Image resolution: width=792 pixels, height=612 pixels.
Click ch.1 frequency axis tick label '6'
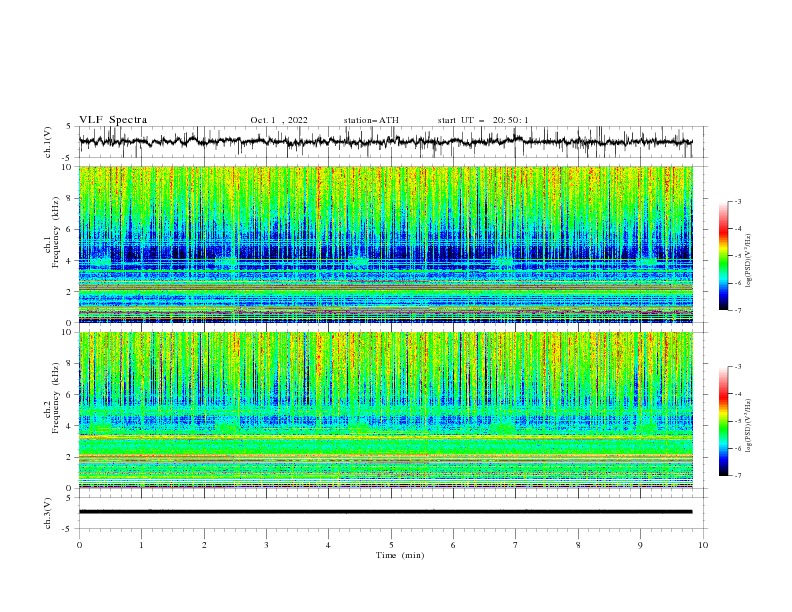click(x=70, y=230)
